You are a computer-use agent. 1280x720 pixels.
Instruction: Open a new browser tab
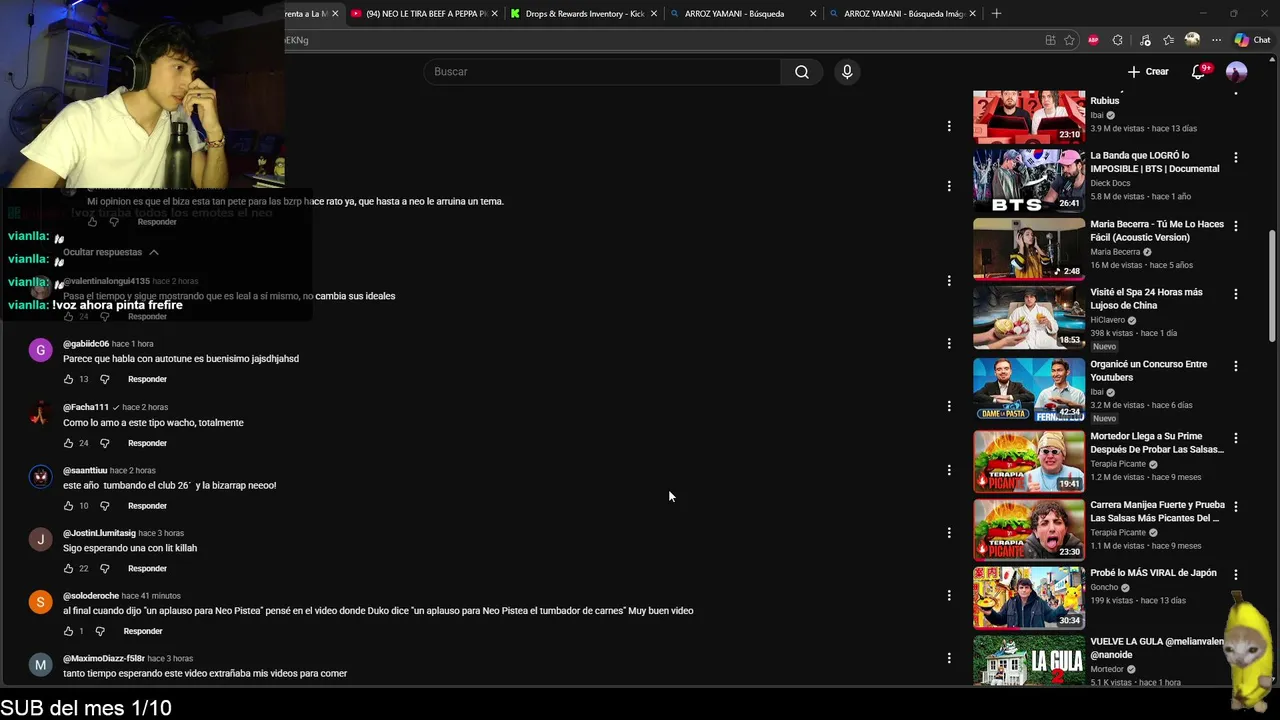click(996, 13)
